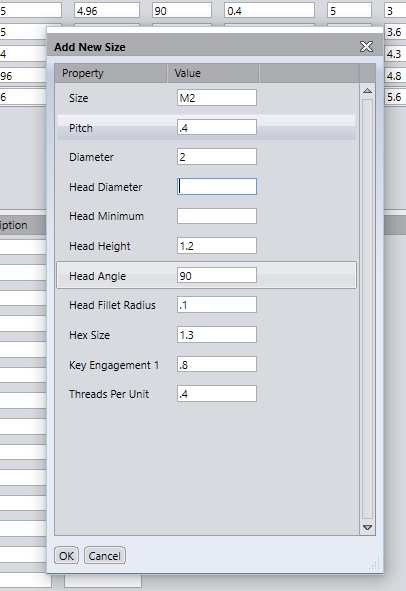Edit the Threads Per Unit field
Viewport: 406px width, 591px height.
(217, 394)
